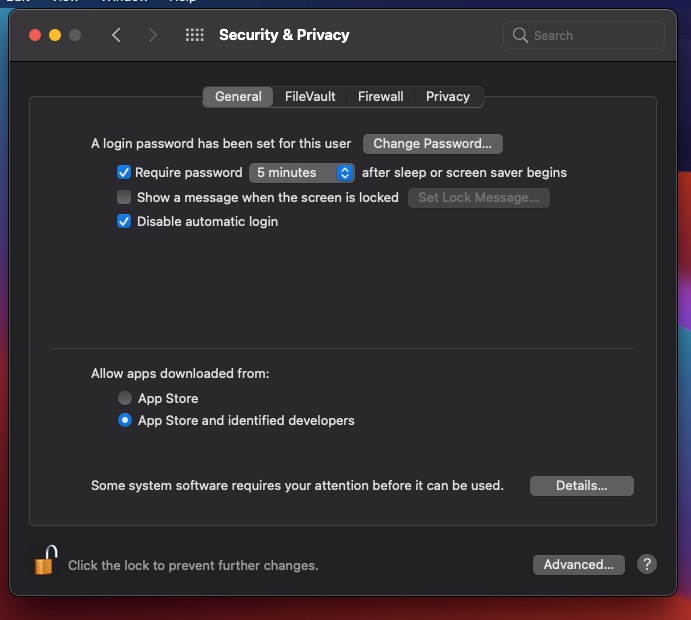Show all preferences grid icon
Viewport: 691px width, 620px height.
click(194, 35)
